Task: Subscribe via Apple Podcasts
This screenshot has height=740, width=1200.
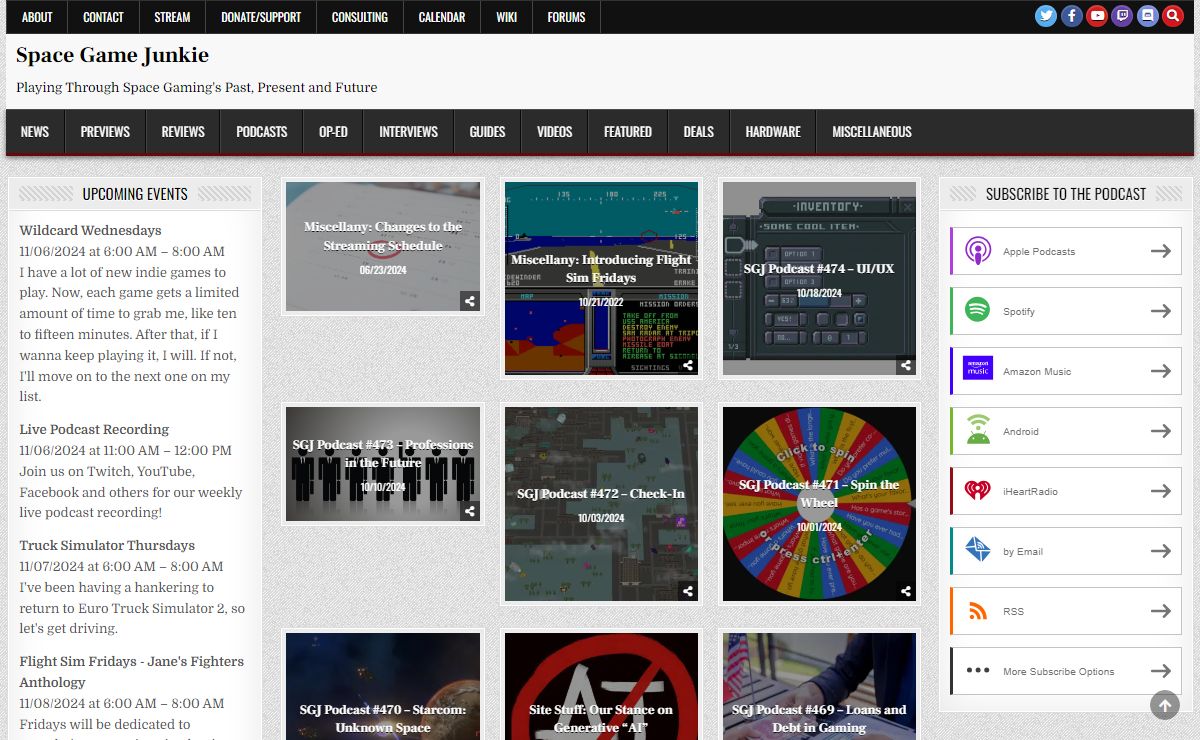Action: [1065, 251]
